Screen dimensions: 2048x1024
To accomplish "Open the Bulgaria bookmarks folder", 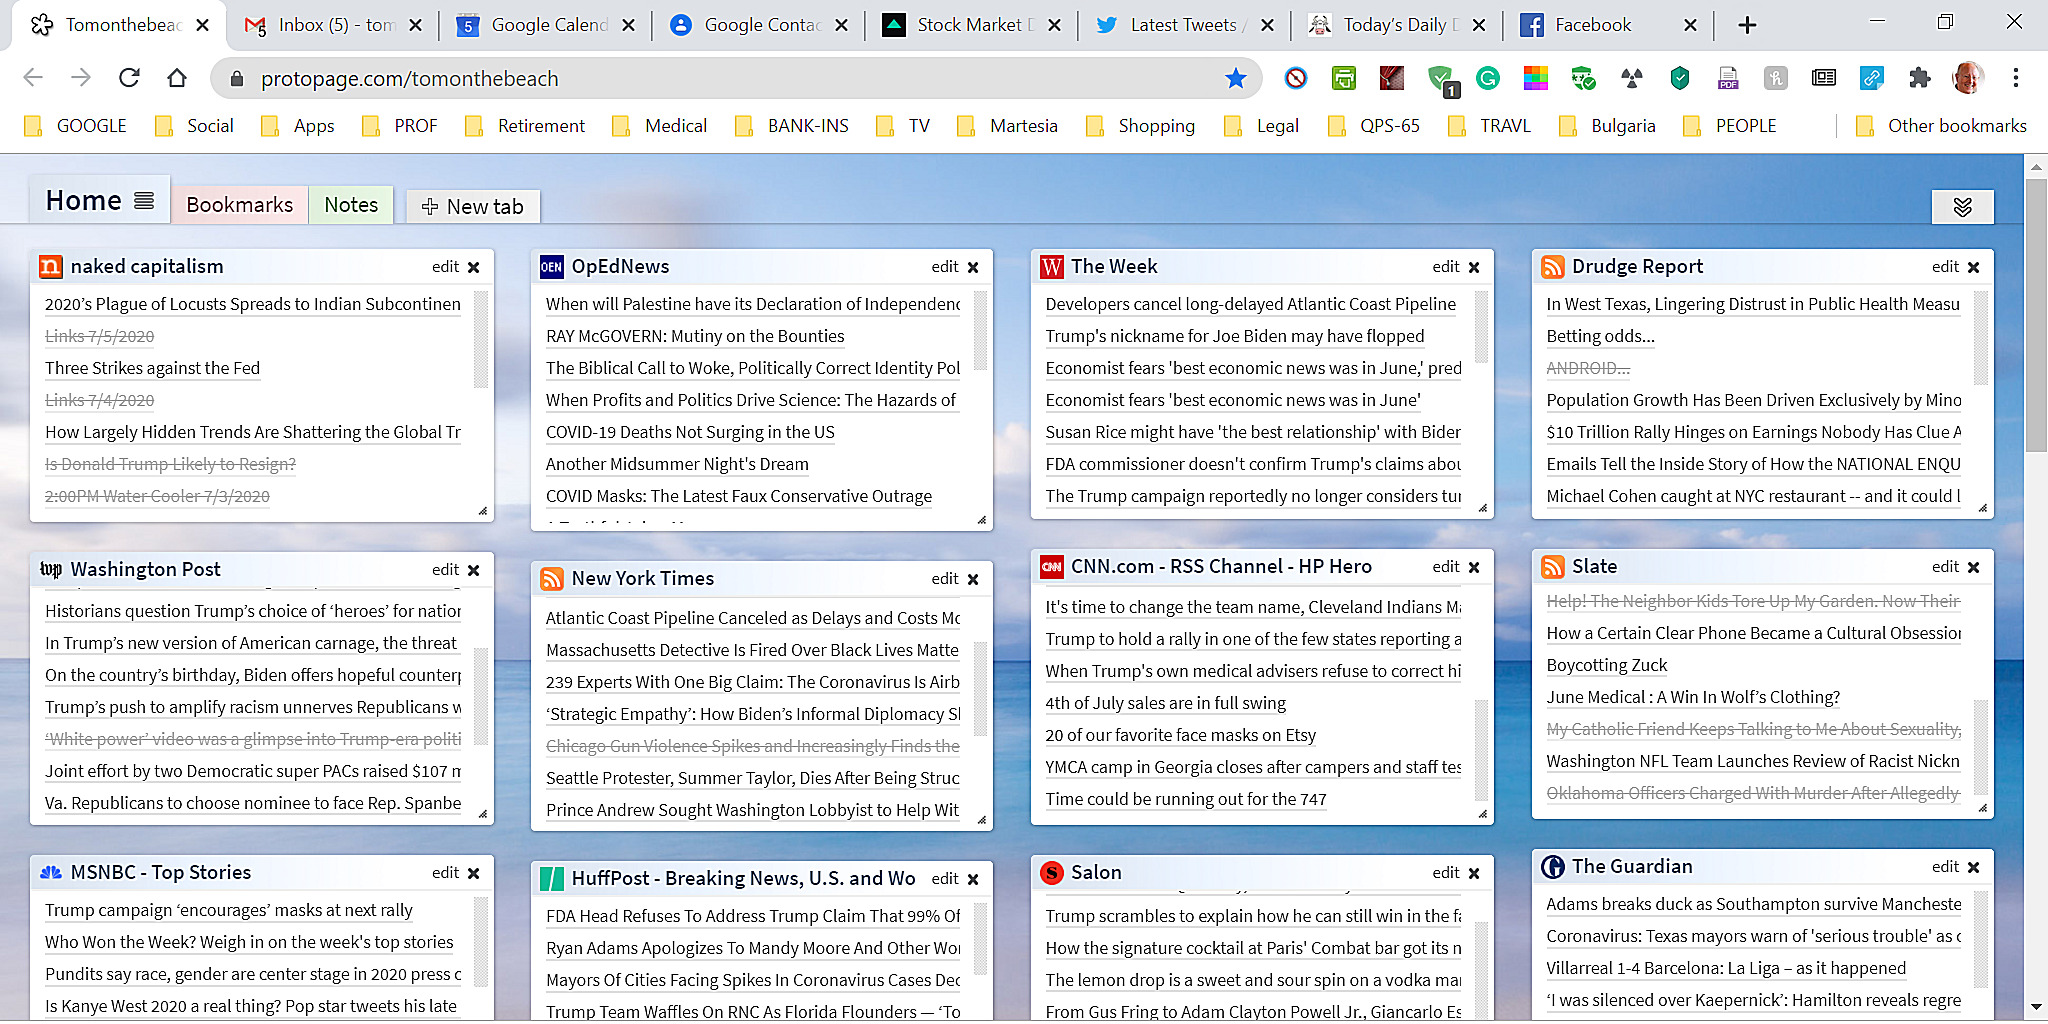I will (x=1608, y=126).
